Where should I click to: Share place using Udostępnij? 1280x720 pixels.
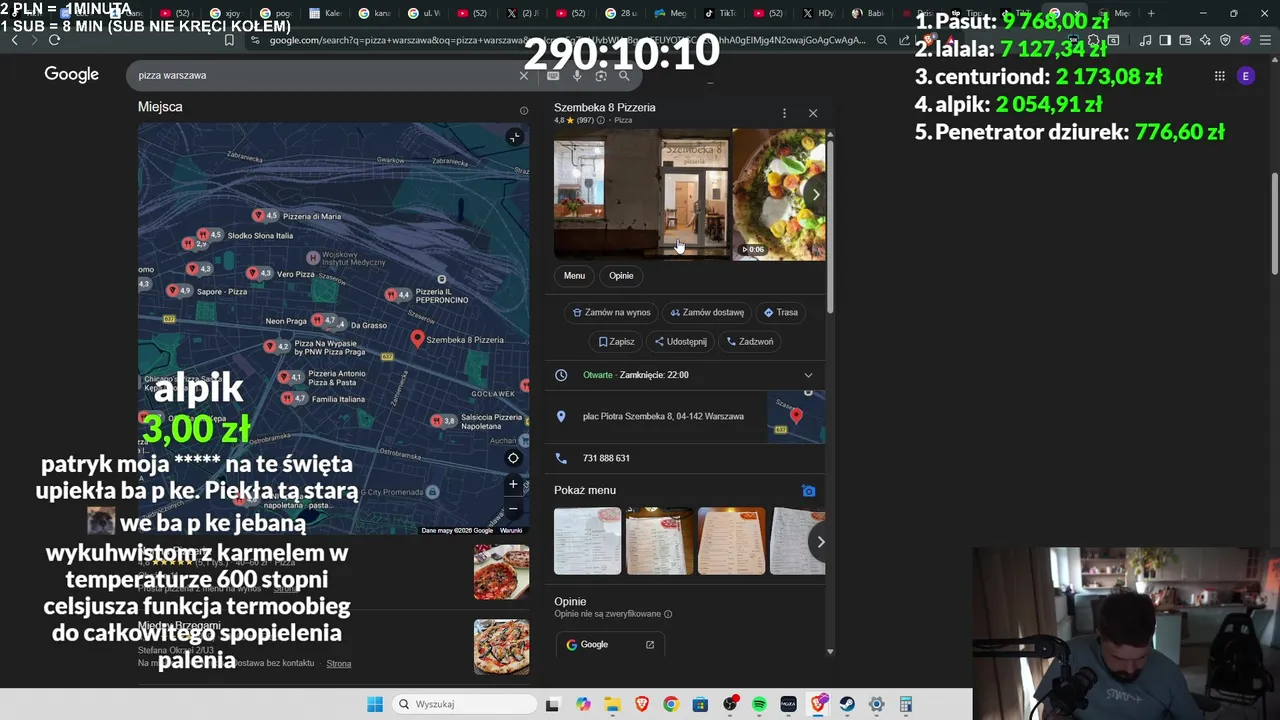tap(680, 341)
